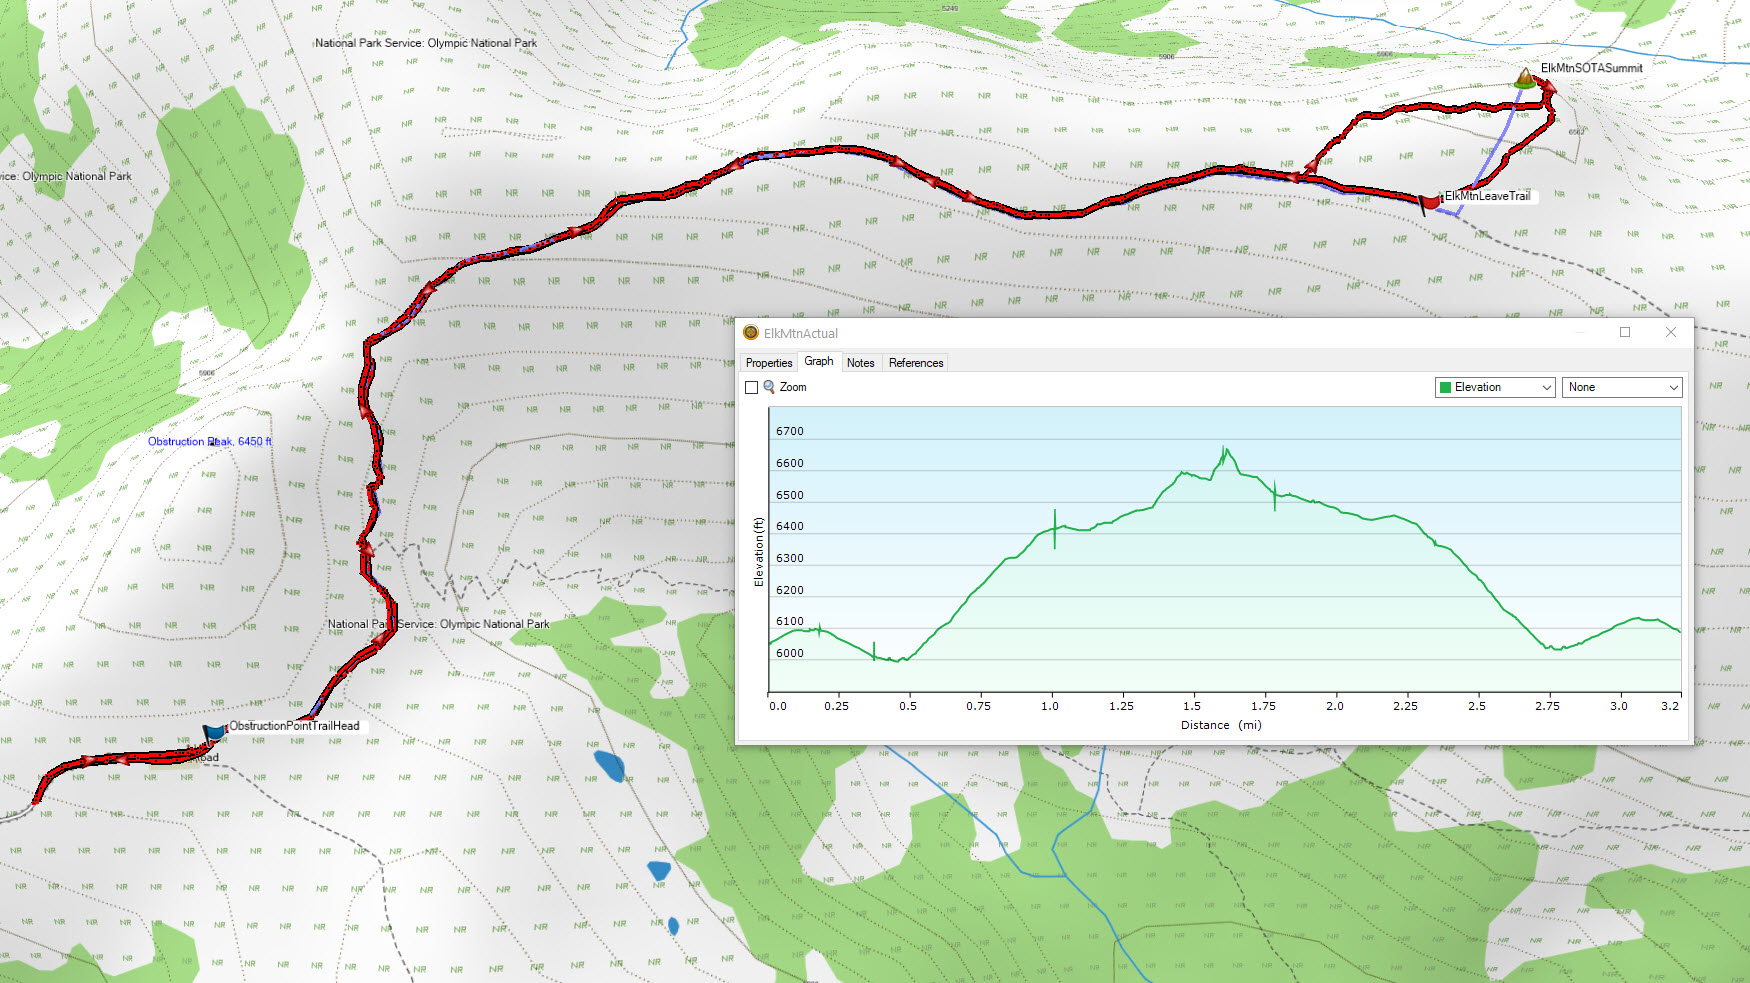Enable the Zoom checkbox

[752, 388]
